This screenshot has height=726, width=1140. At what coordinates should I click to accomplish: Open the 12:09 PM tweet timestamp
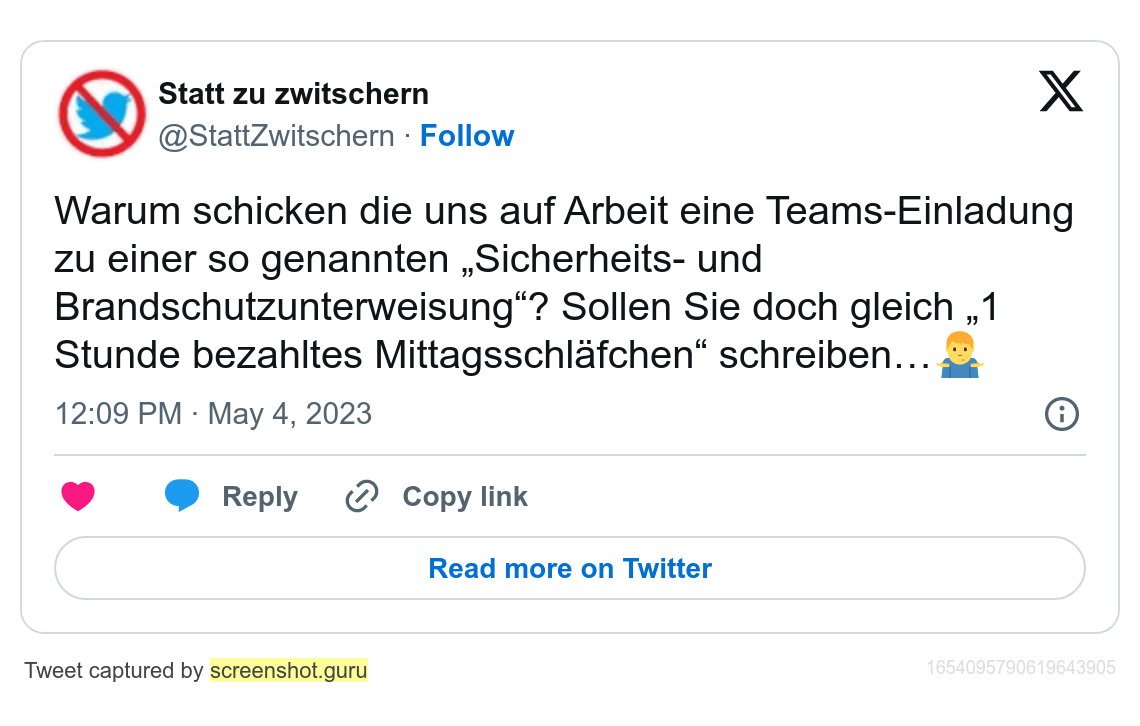point(118,413)
